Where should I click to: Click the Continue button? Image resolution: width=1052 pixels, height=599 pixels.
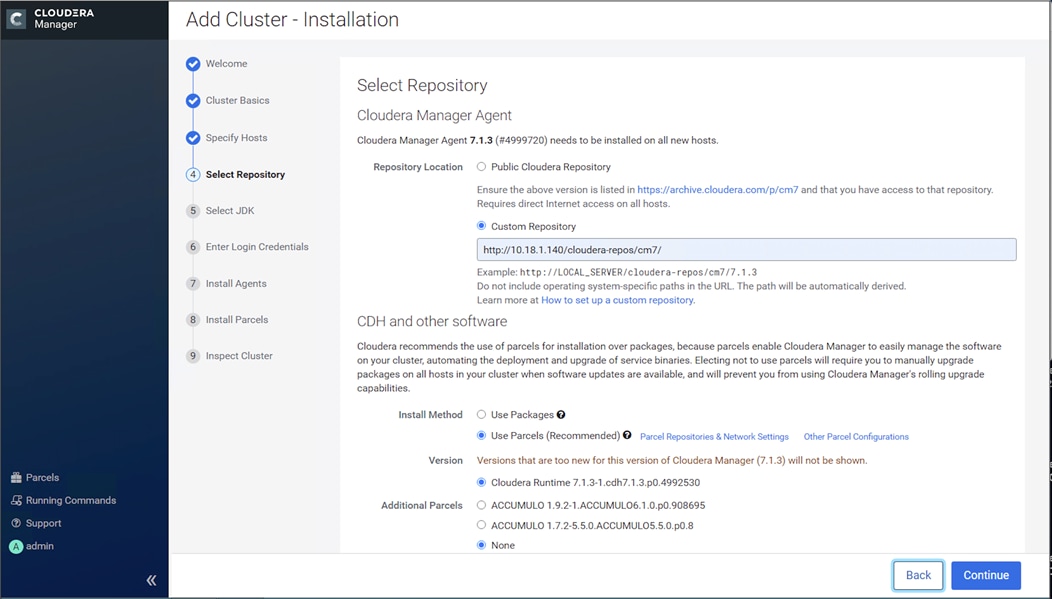(986, 576)
